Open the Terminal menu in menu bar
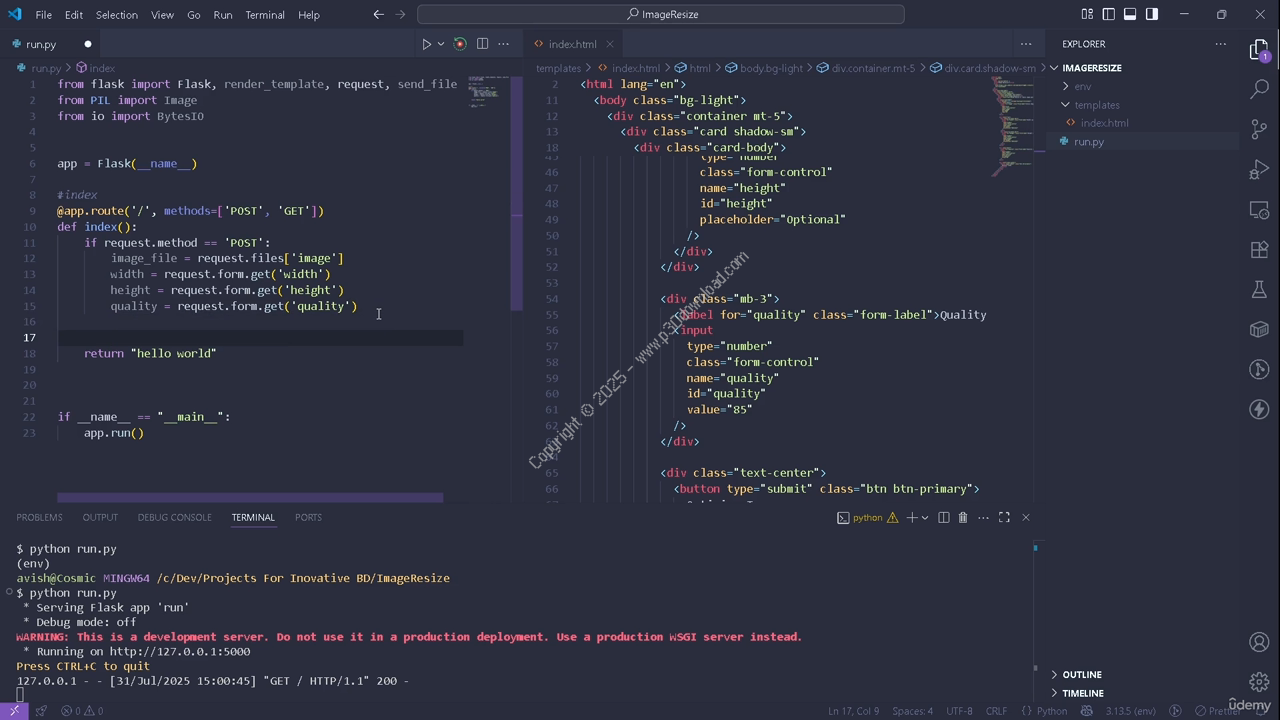Image resolution: width=1280 pixels, height=720 pixels. point(264,15)
